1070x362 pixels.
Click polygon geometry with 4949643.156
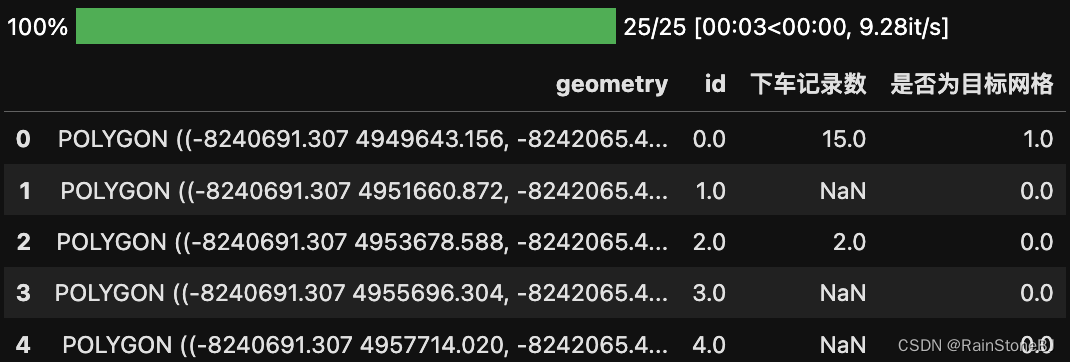[x=363, y=139]
